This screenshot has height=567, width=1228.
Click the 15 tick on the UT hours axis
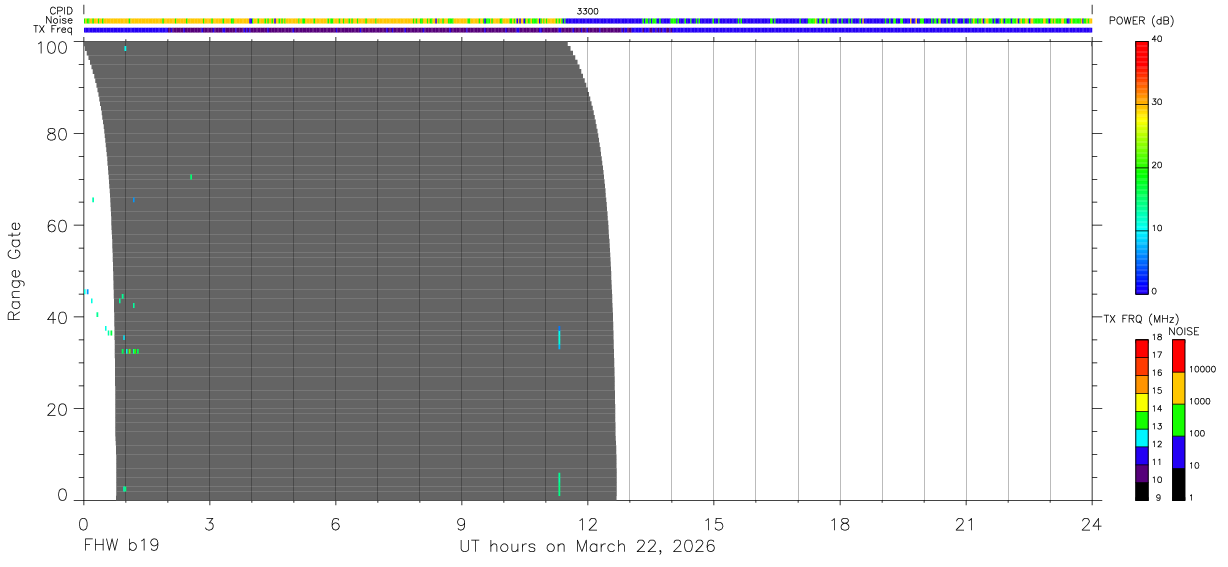coord(714,523)
